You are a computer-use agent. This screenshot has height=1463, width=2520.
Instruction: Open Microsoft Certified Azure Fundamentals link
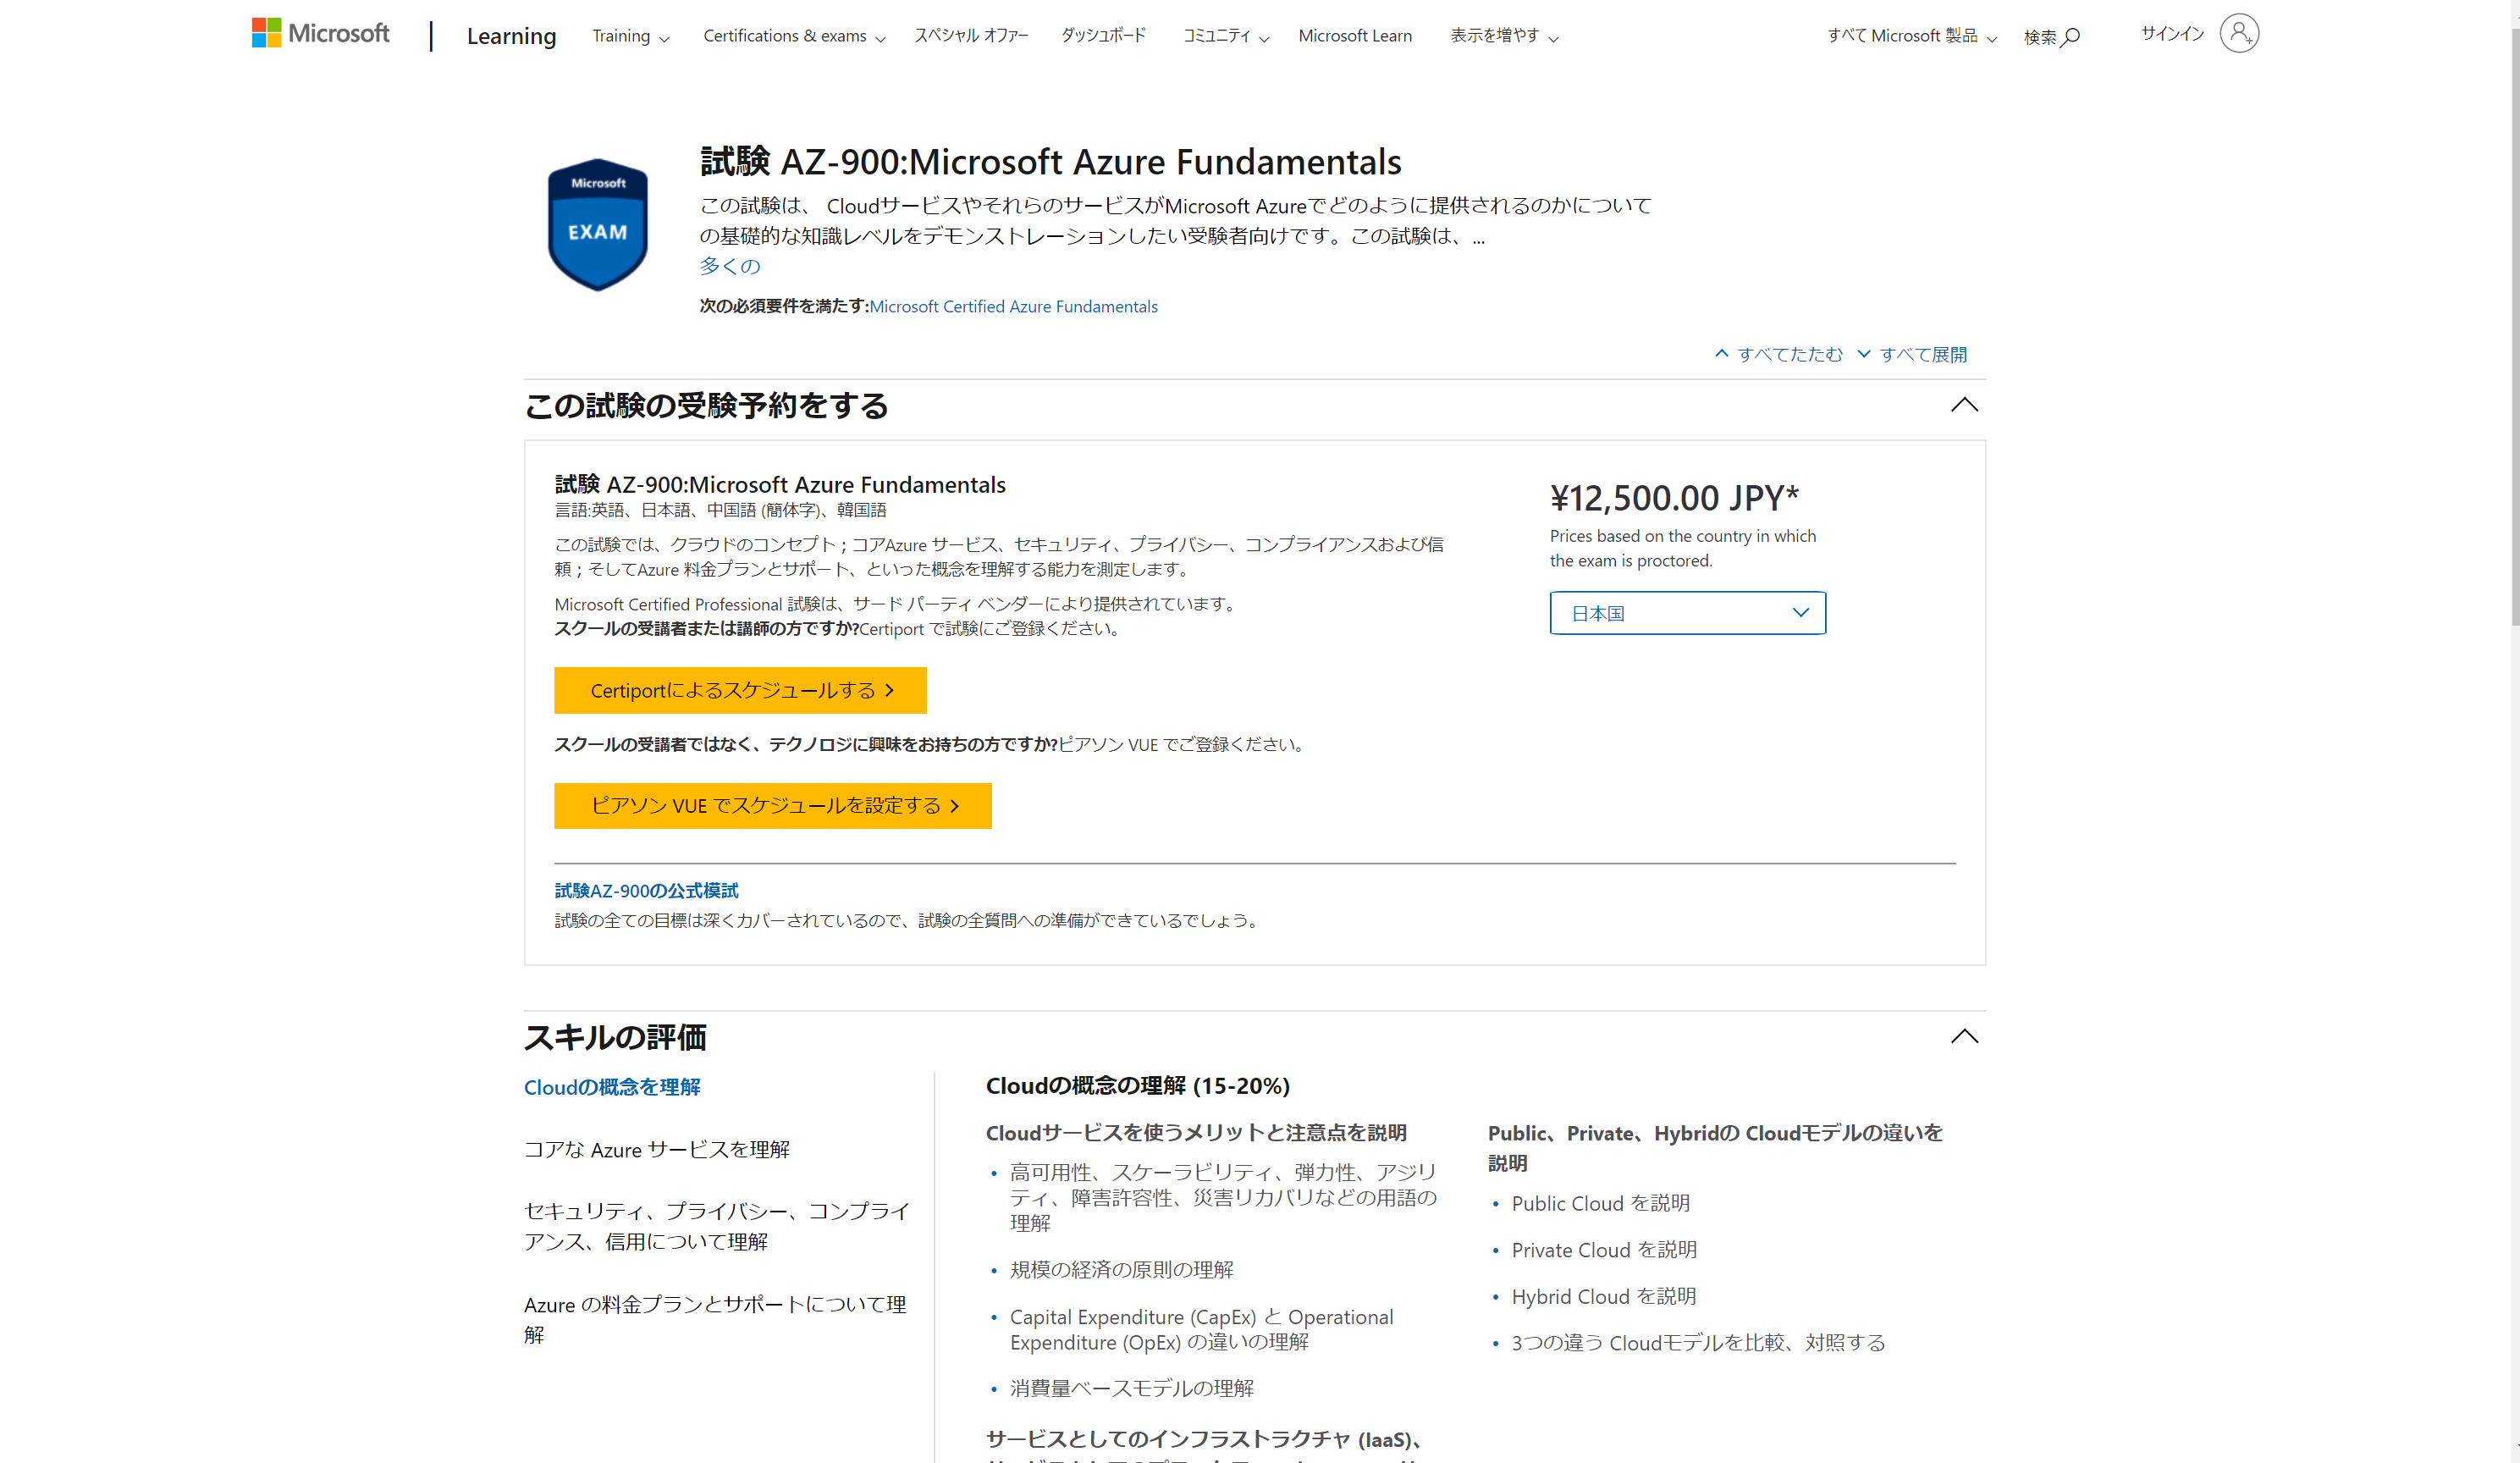1013,306
